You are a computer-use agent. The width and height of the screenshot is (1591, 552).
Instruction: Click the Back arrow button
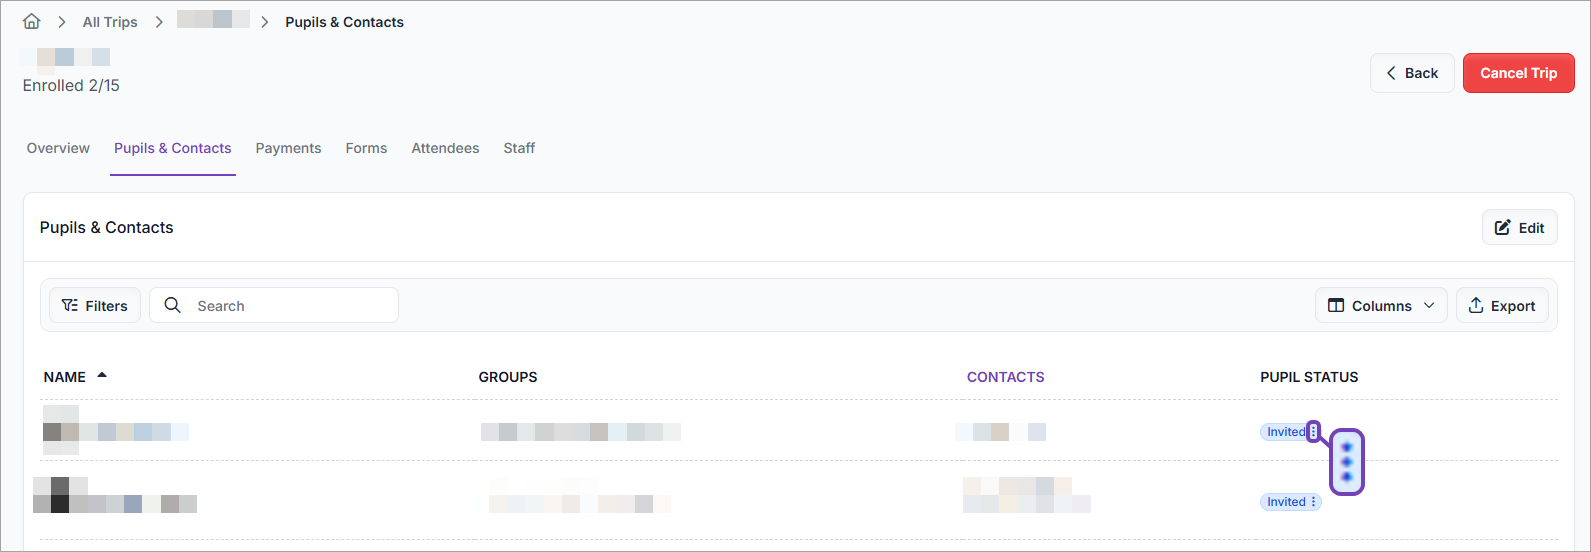pos(1412,73)
